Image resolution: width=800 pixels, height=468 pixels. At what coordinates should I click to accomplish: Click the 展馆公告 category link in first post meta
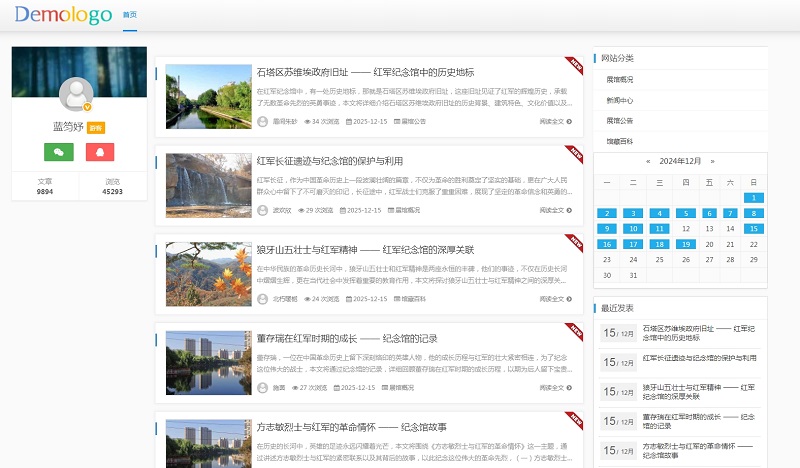(413, 121)
